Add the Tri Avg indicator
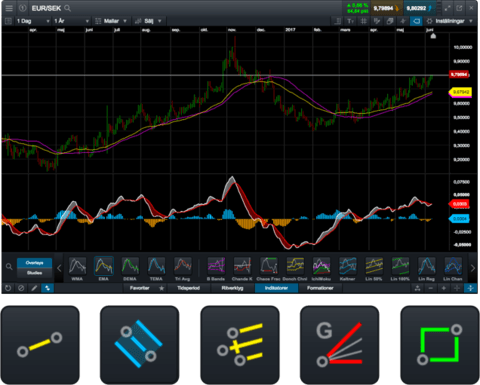This screenshot has height=385, width=480. coord(183,269)
